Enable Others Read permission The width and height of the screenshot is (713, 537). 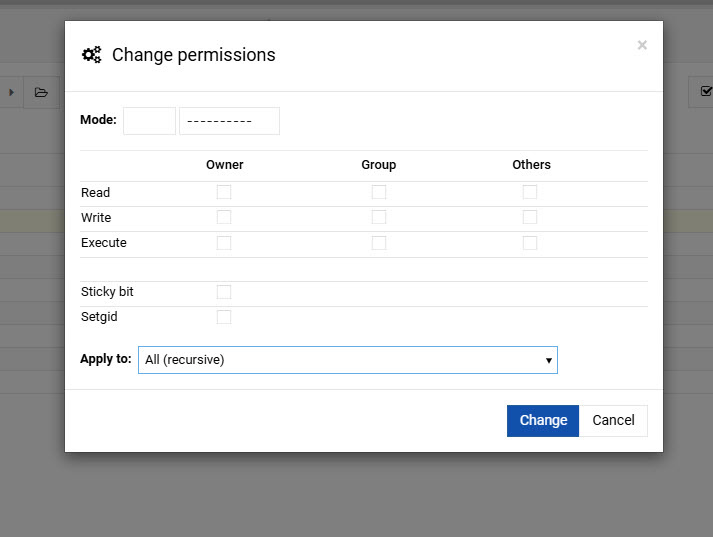pos(530,192)
